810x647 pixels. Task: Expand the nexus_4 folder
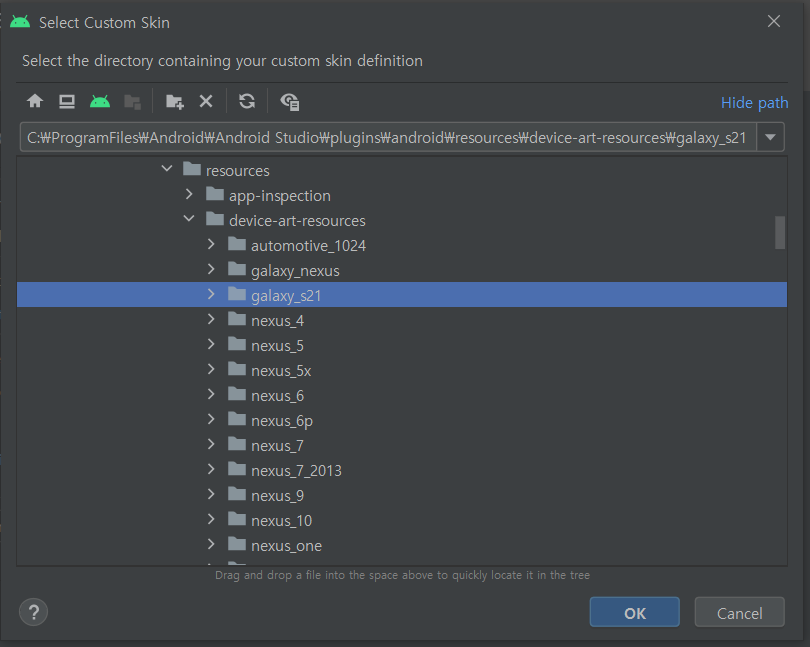coord(211,319)
